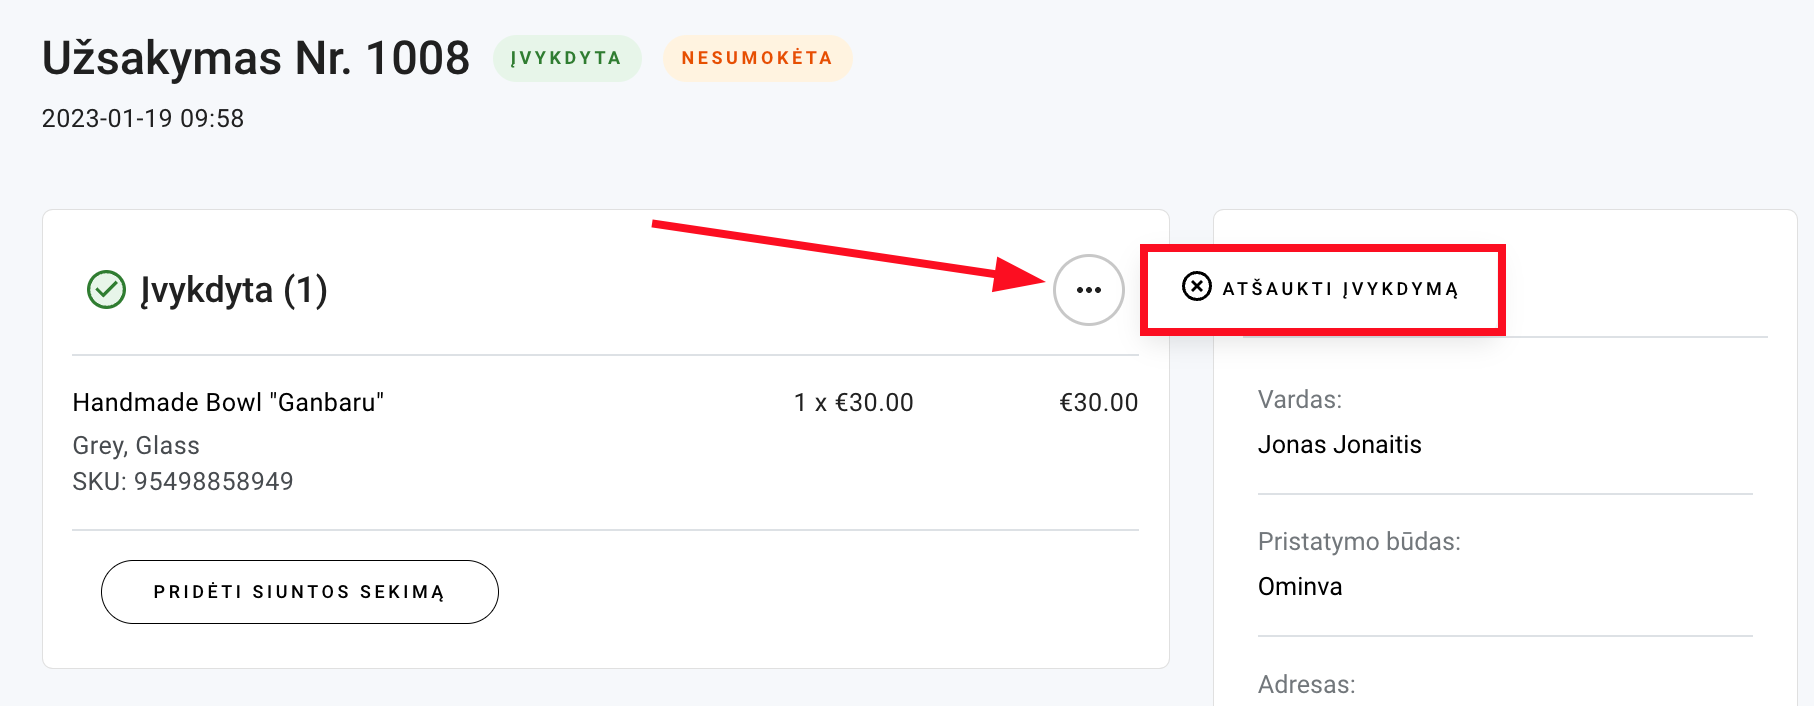1814x706 pixels.
Task: Click the "Grey, Glass" variant text
Action: coord(136,445)
